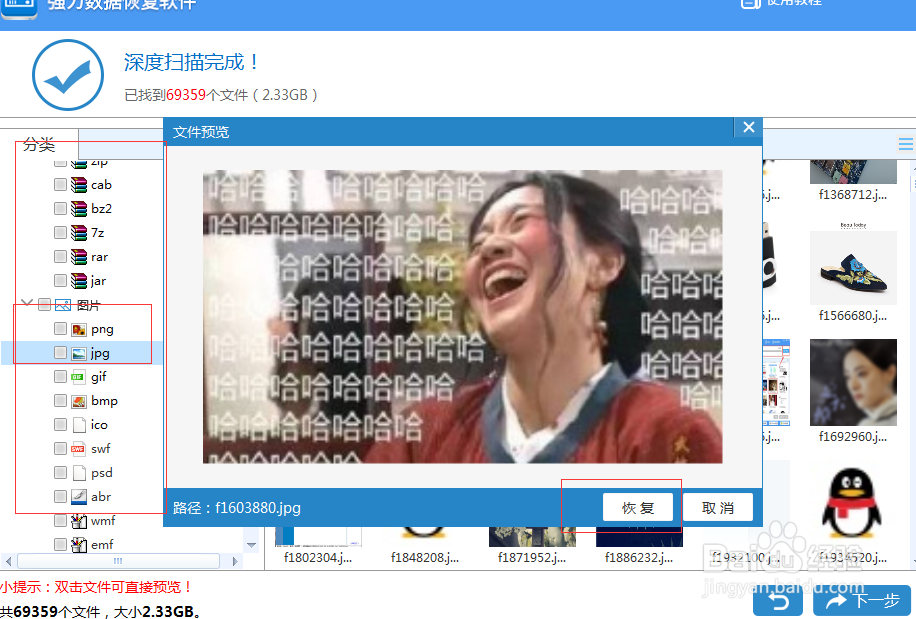Check the 7z file type checkbox
The height and width of the screenshot is (619, 916).
tap(60, 232)
